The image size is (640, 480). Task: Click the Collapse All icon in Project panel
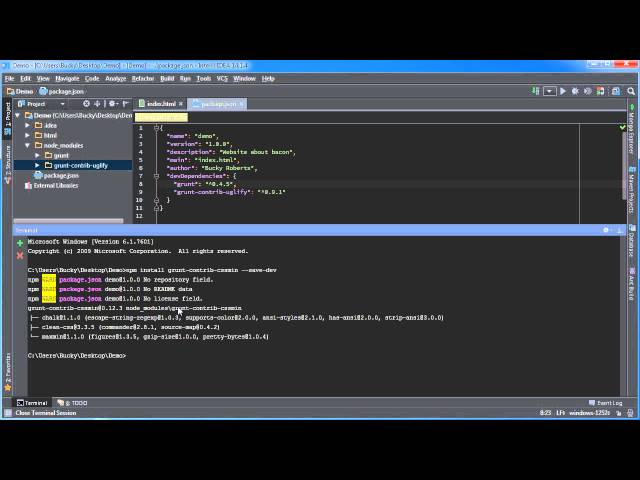[x=97, y=104]
